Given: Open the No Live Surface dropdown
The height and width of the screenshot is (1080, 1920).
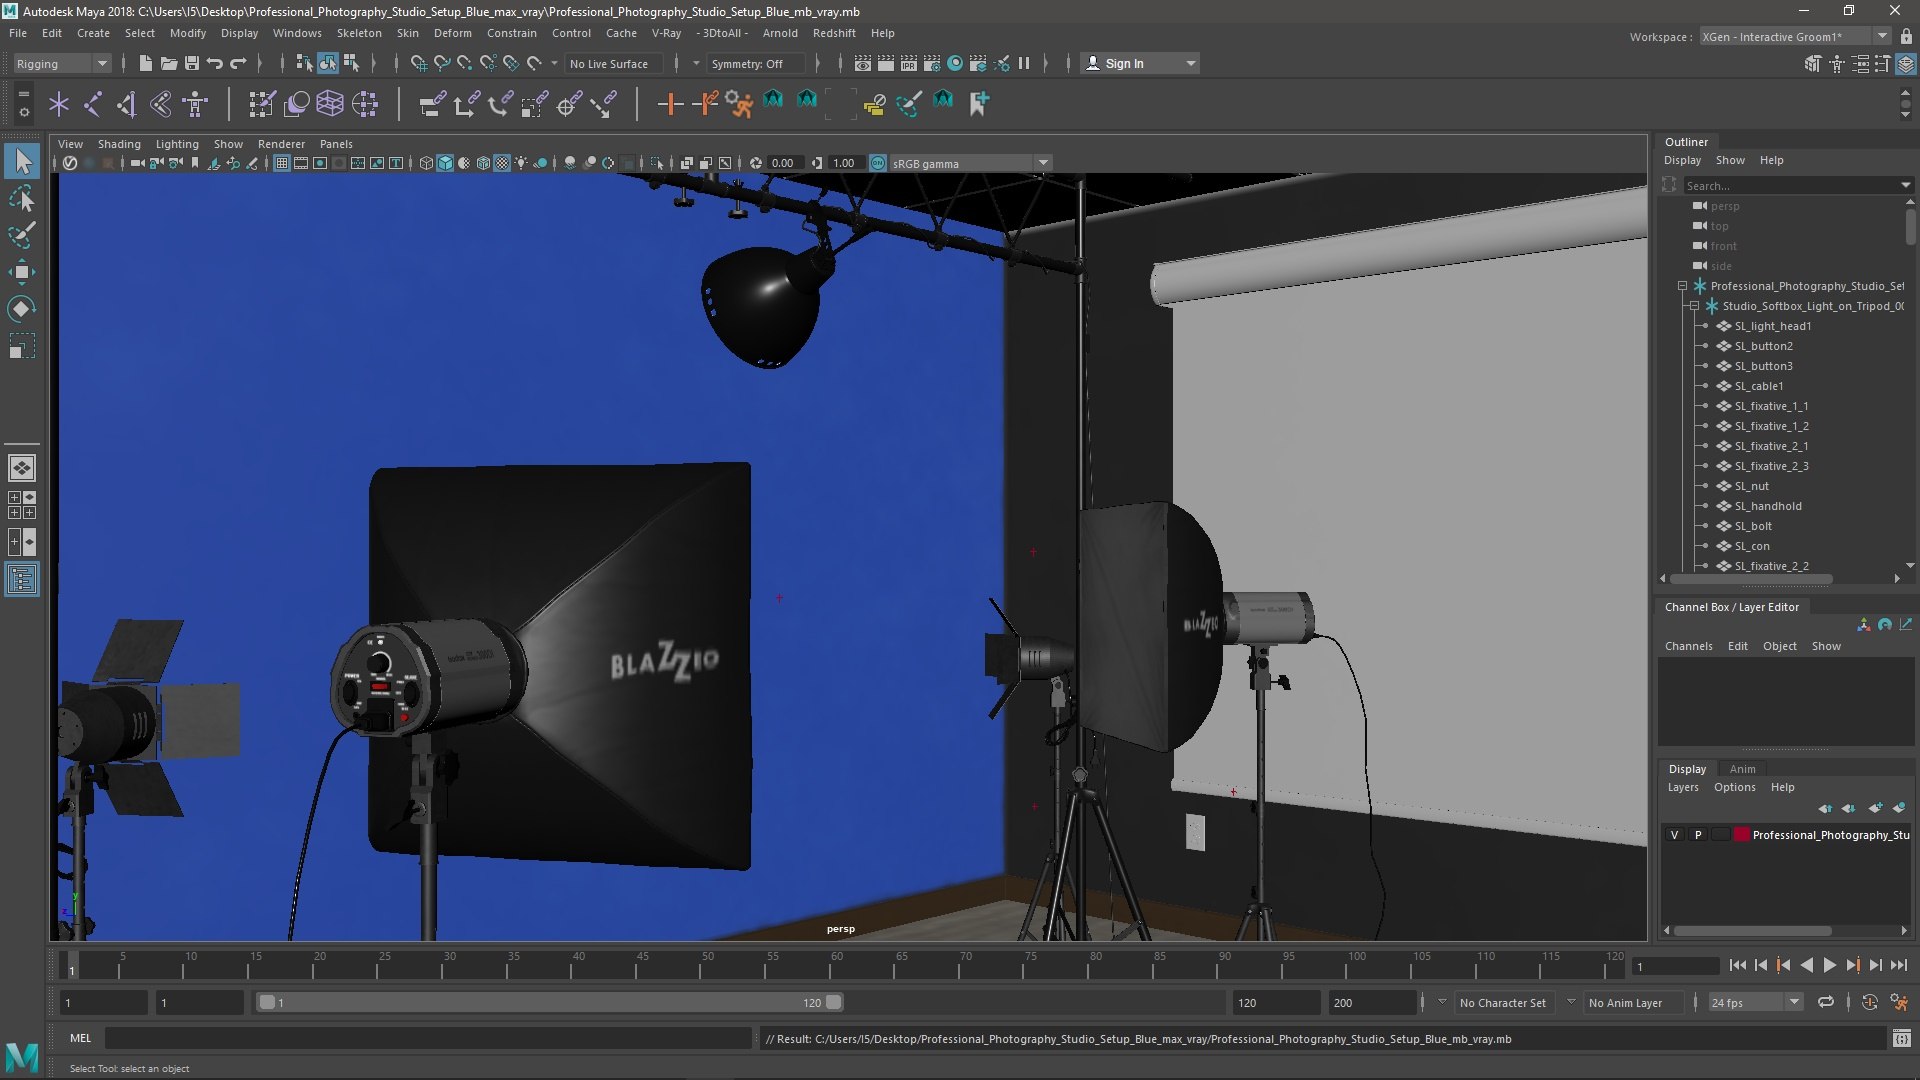Looking at the screenshot, I should click(615, 63).
